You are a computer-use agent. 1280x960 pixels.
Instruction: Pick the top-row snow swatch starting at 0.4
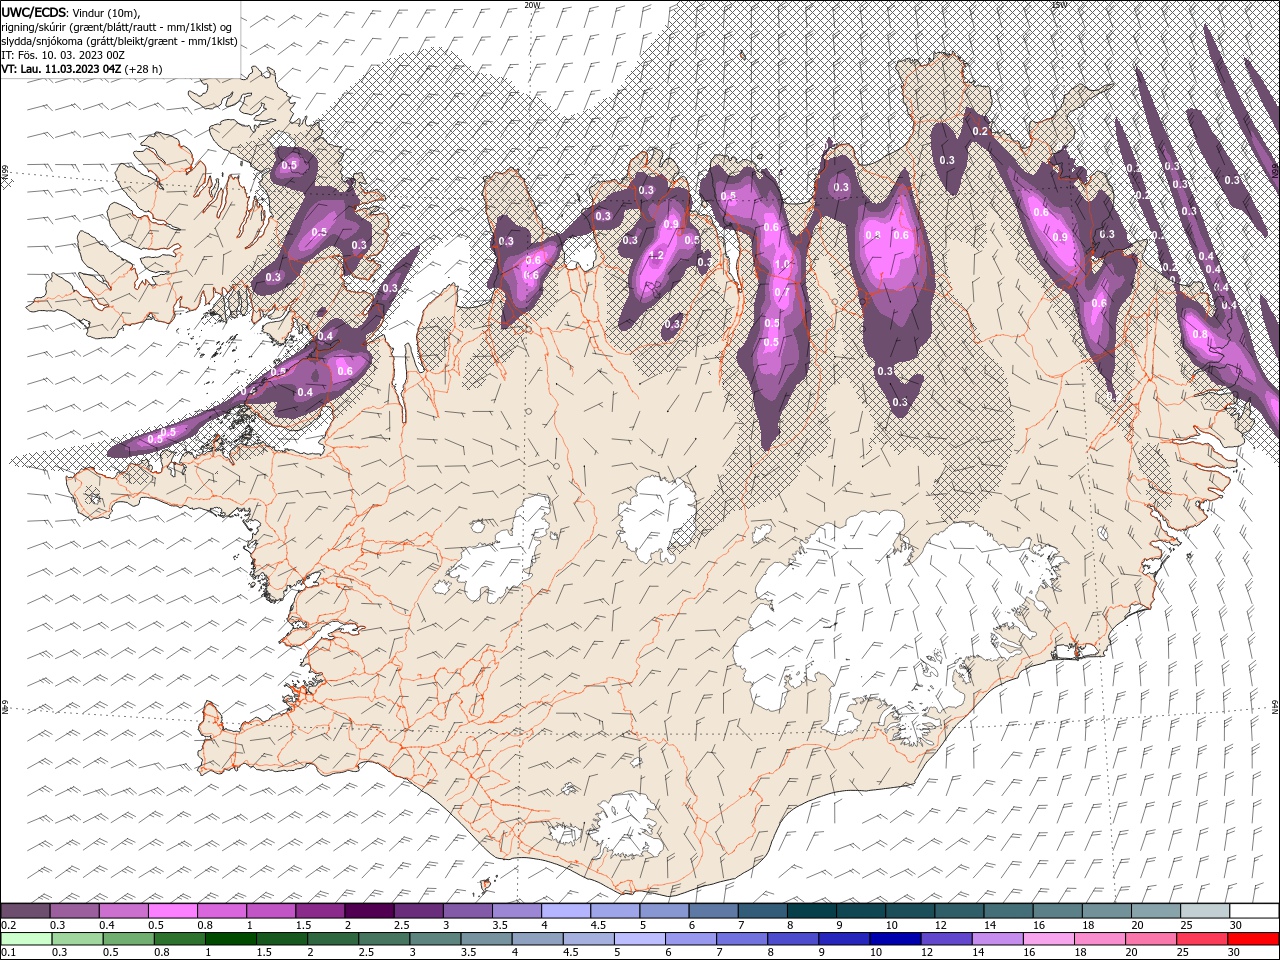coord(123,911)
